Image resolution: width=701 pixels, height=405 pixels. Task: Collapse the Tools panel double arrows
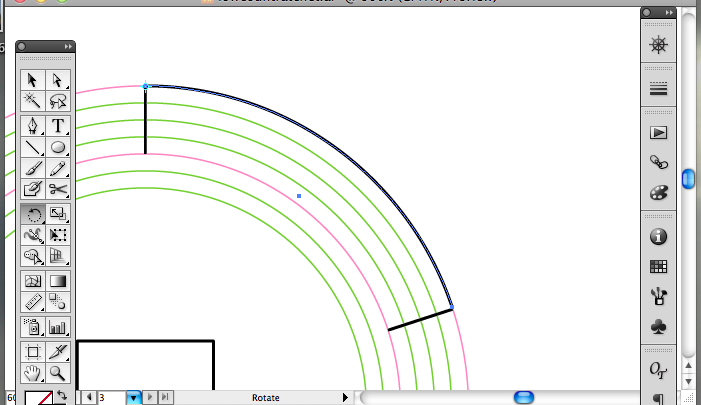(x=68, y=46)
